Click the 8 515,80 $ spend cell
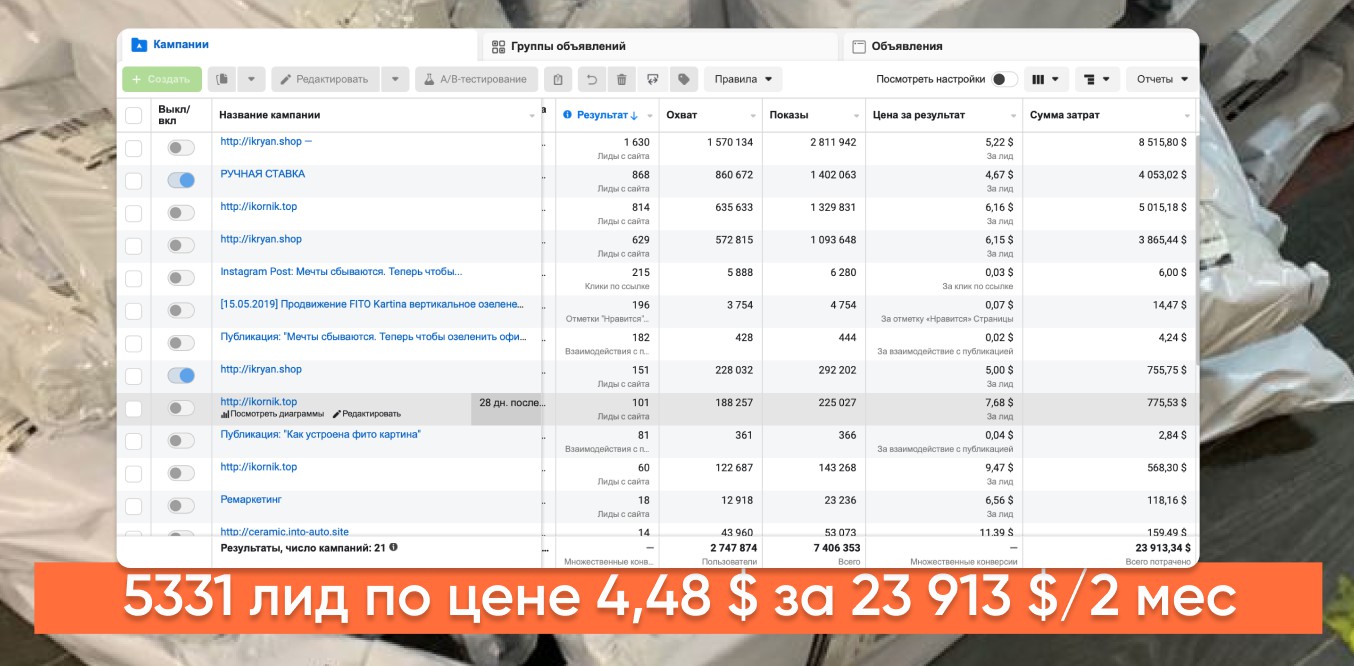The height and width of the screenshot is (666, 1354). (x=1162, y=143)
